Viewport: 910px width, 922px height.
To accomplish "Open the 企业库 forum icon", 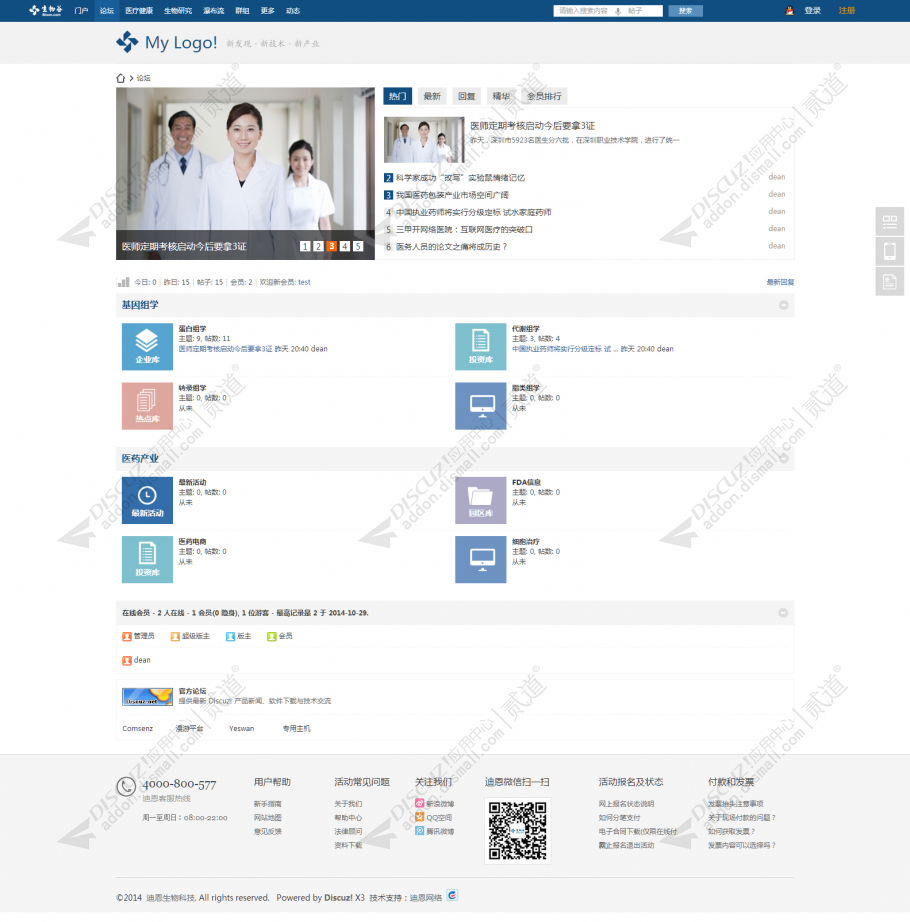I will coord(147,346).
